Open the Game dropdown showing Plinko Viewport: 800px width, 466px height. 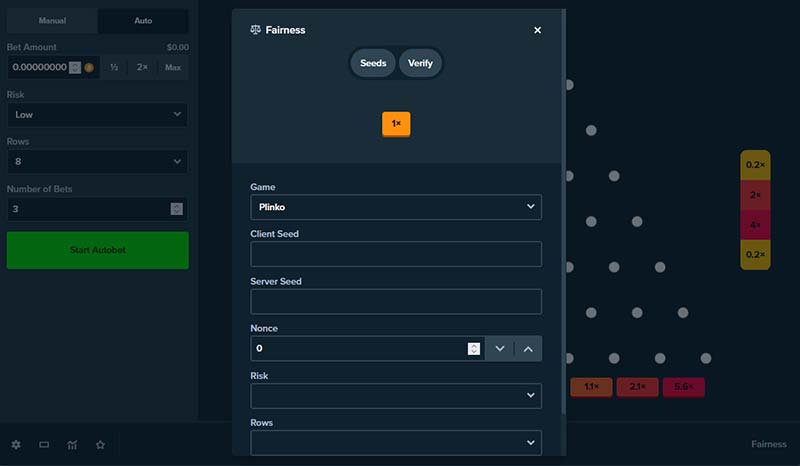tap(396, 207)
